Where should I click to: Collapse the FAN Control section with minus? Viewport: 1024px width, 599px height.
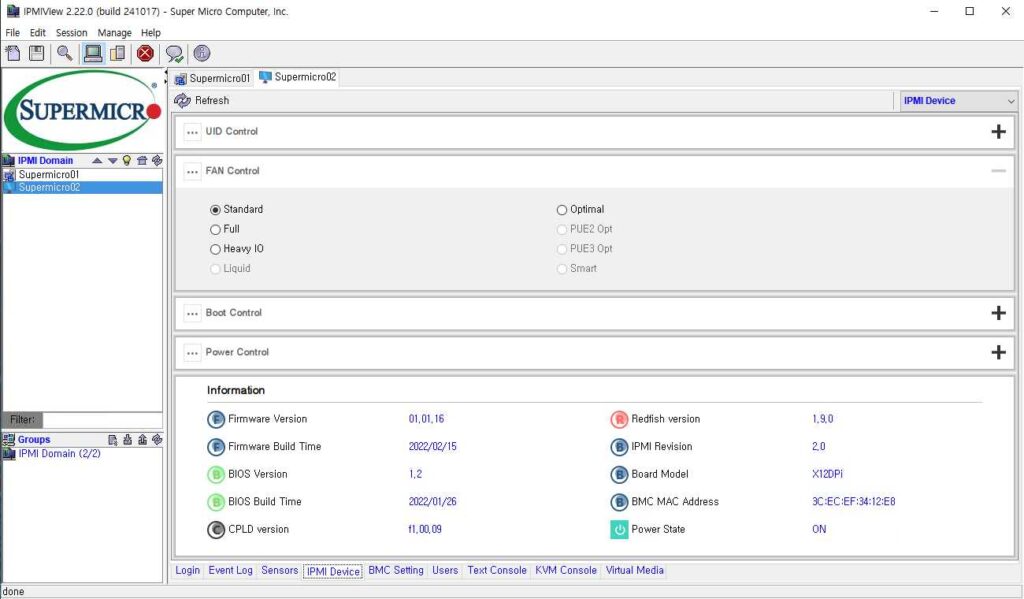999,171
